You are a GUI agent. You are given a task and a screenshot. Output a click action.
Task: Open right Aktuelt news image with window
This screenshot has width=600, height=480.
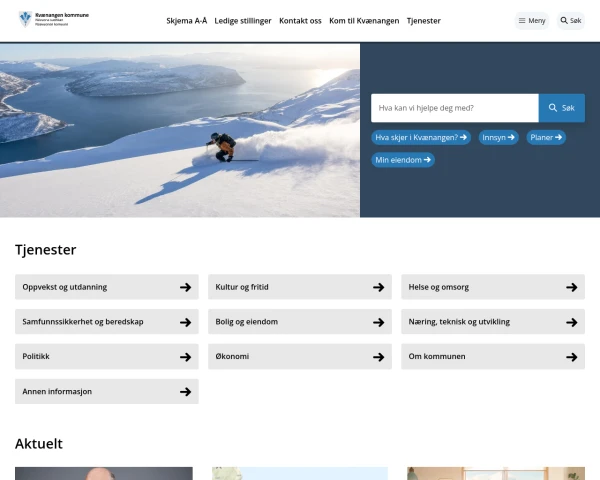click(496, 473)
